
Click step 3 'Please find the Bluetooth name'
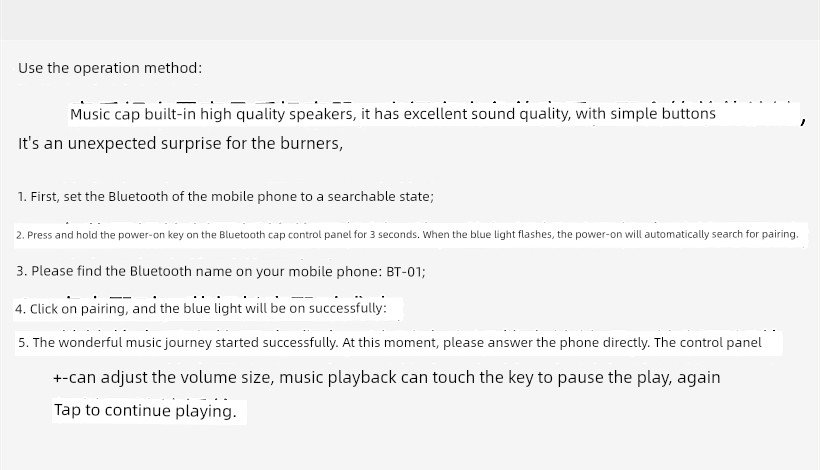(x=221, y=271)
